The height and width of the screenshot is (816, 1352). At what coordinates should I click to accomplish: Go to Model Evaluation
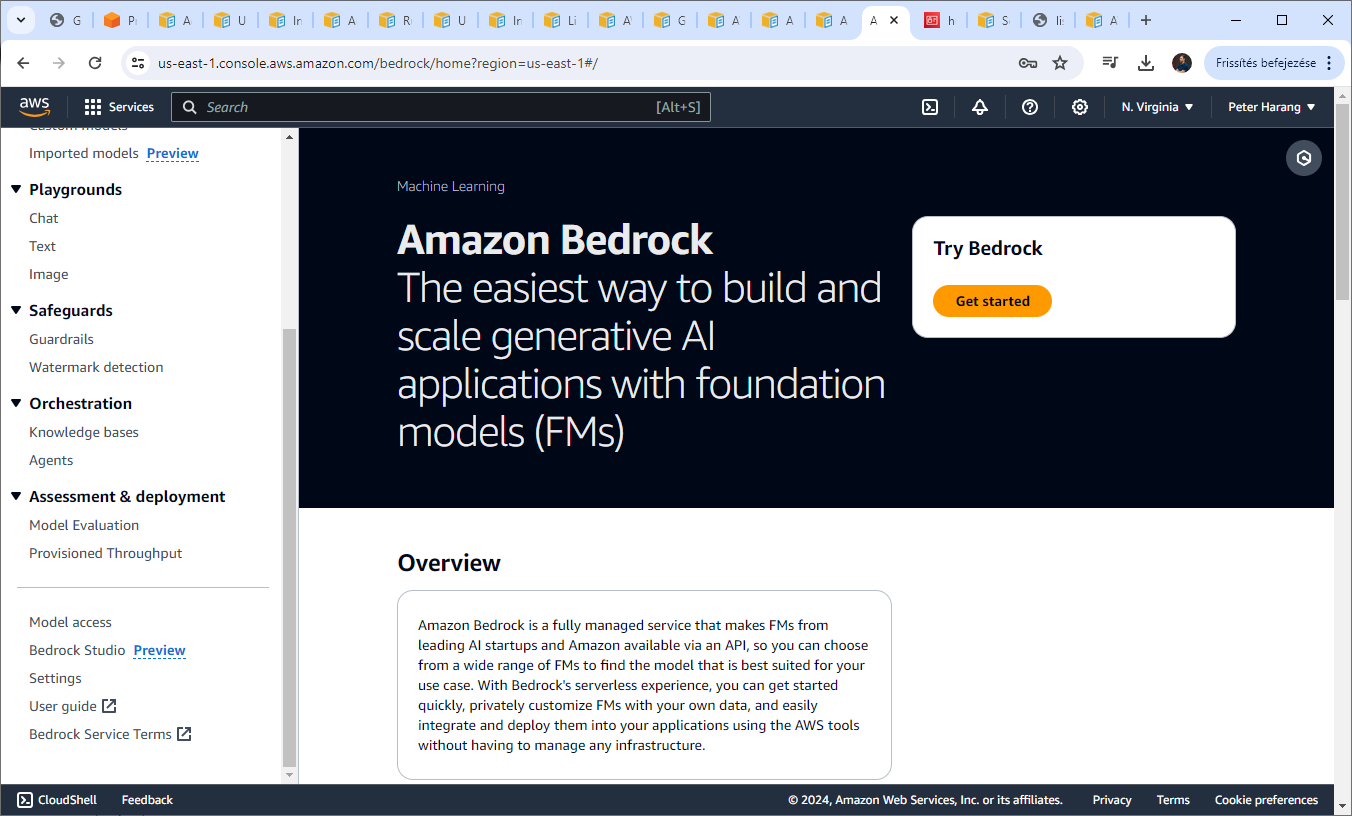point(84,525)
